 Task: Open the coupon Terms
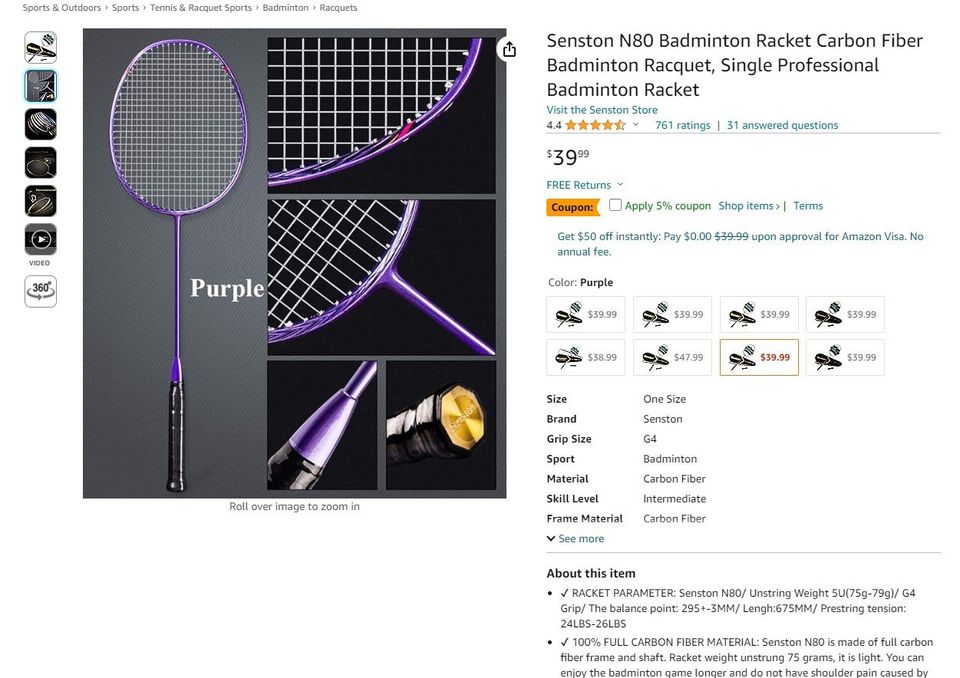pyautogui.click(x=807, y=205)
